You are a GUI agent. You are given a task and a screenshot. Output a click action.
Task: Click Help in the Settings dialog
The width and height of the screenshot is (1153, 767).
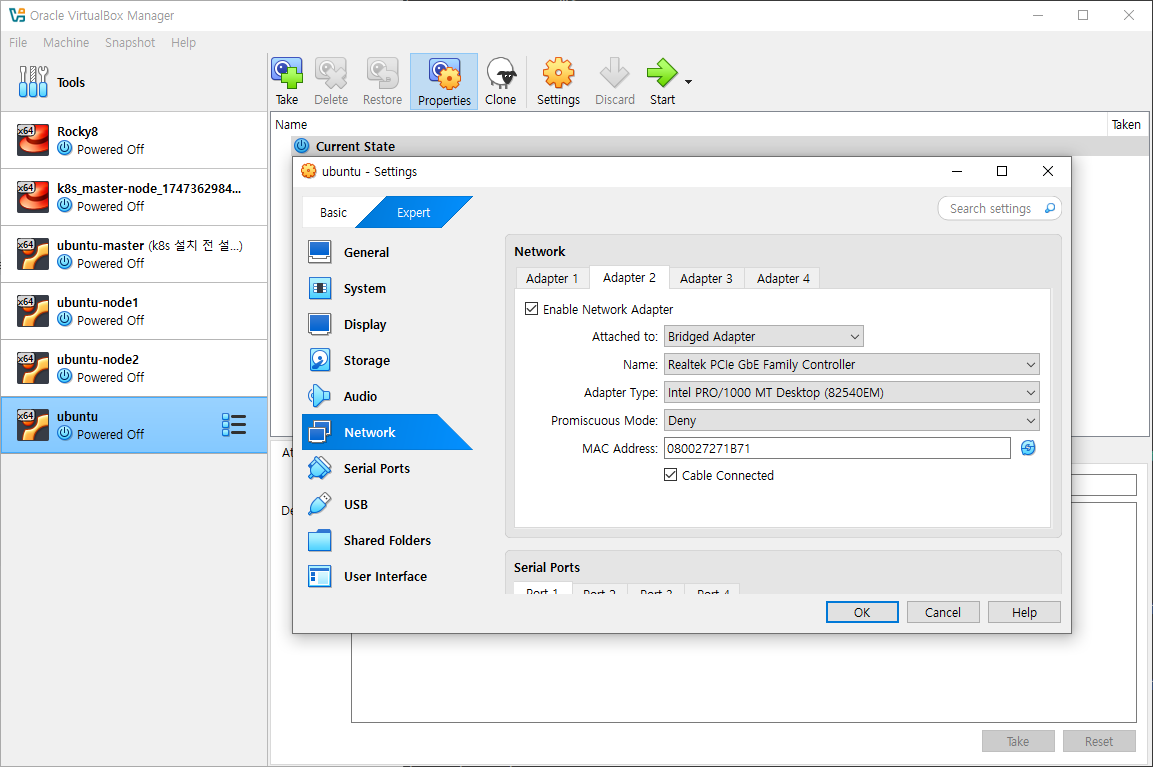click(x=1024, y=612)
